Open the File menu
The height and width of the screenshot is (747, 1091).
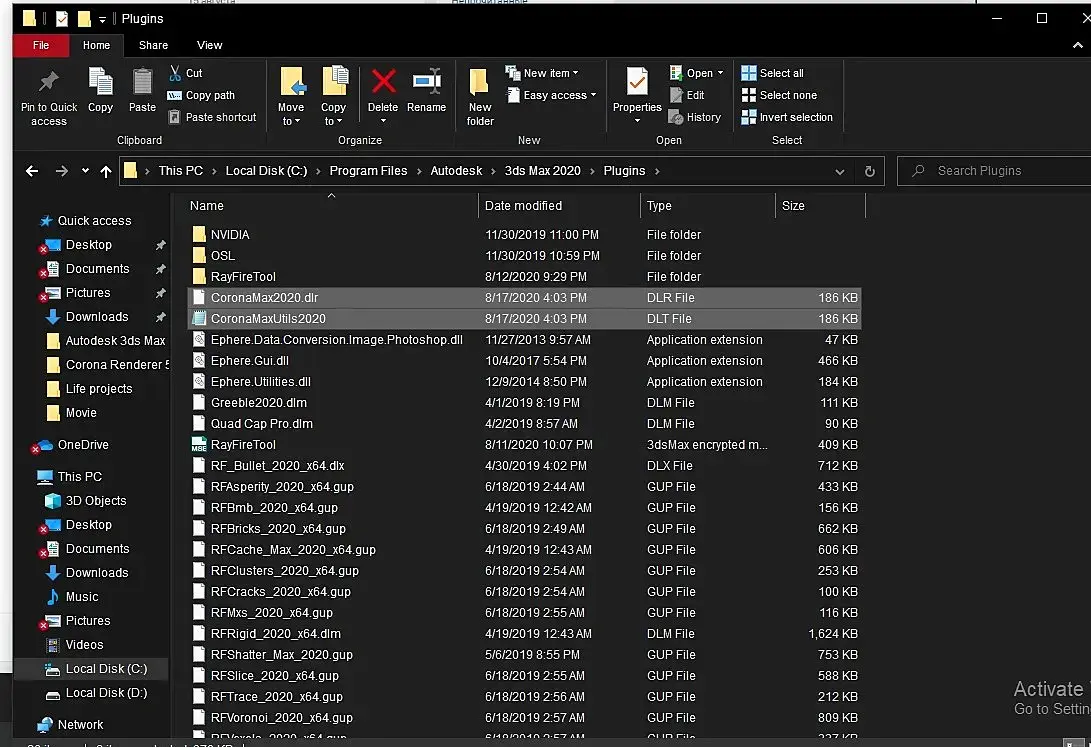point(41,45)
